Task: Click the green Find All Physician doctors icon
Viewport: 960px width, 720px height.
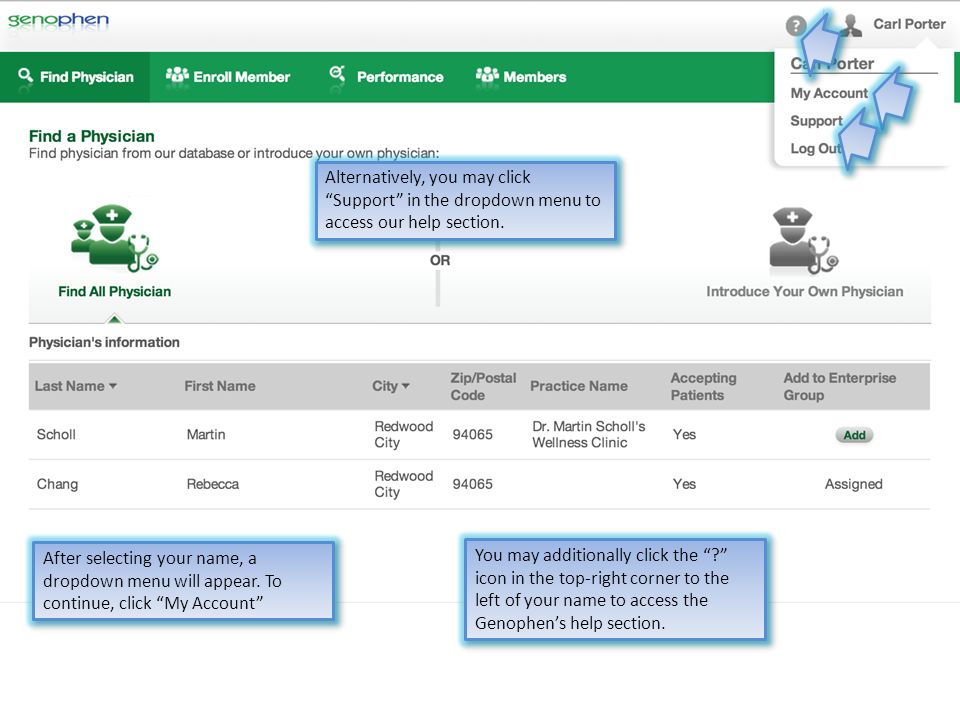Action: point(114,239)
